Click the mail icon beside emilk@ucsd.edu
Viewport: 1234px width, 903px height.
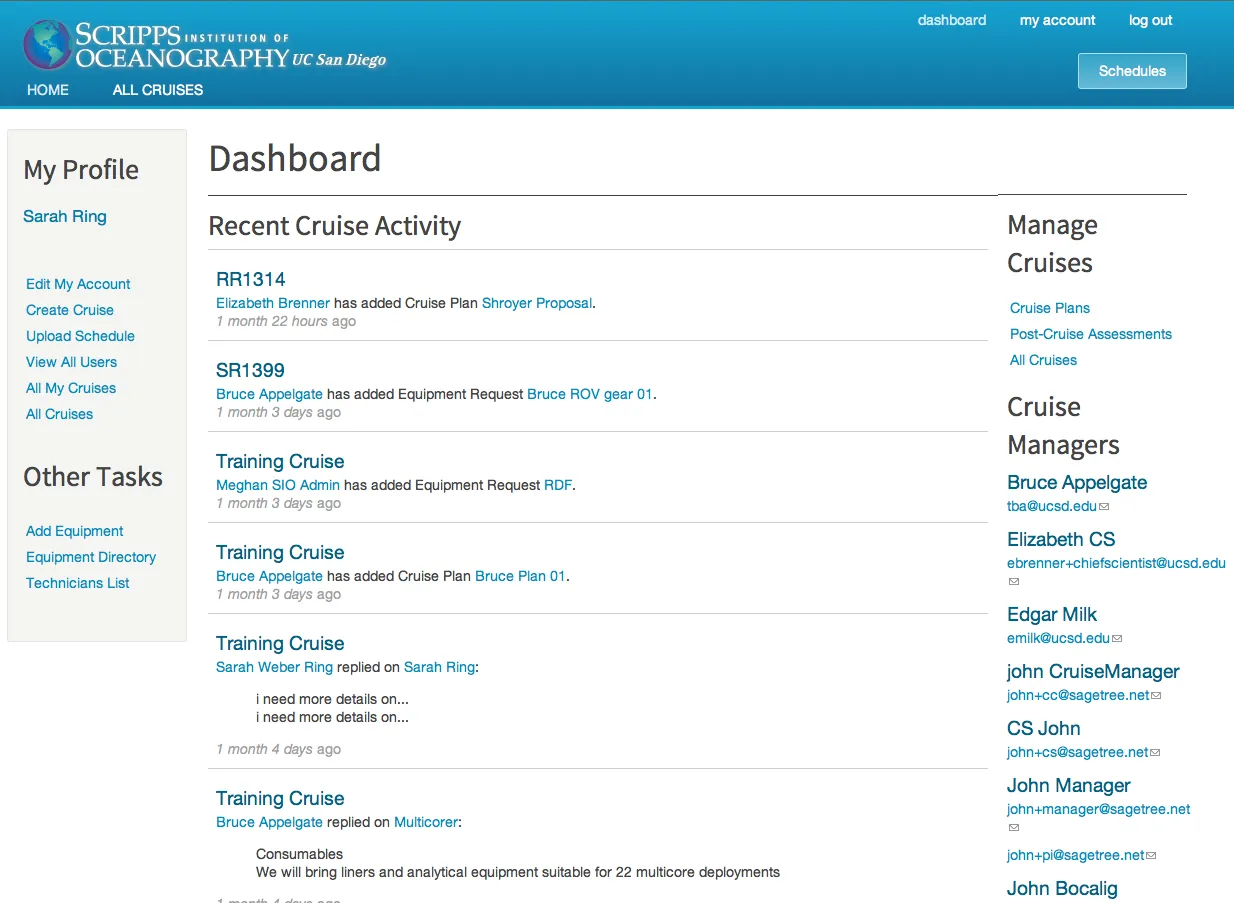tap(1117, 639)
